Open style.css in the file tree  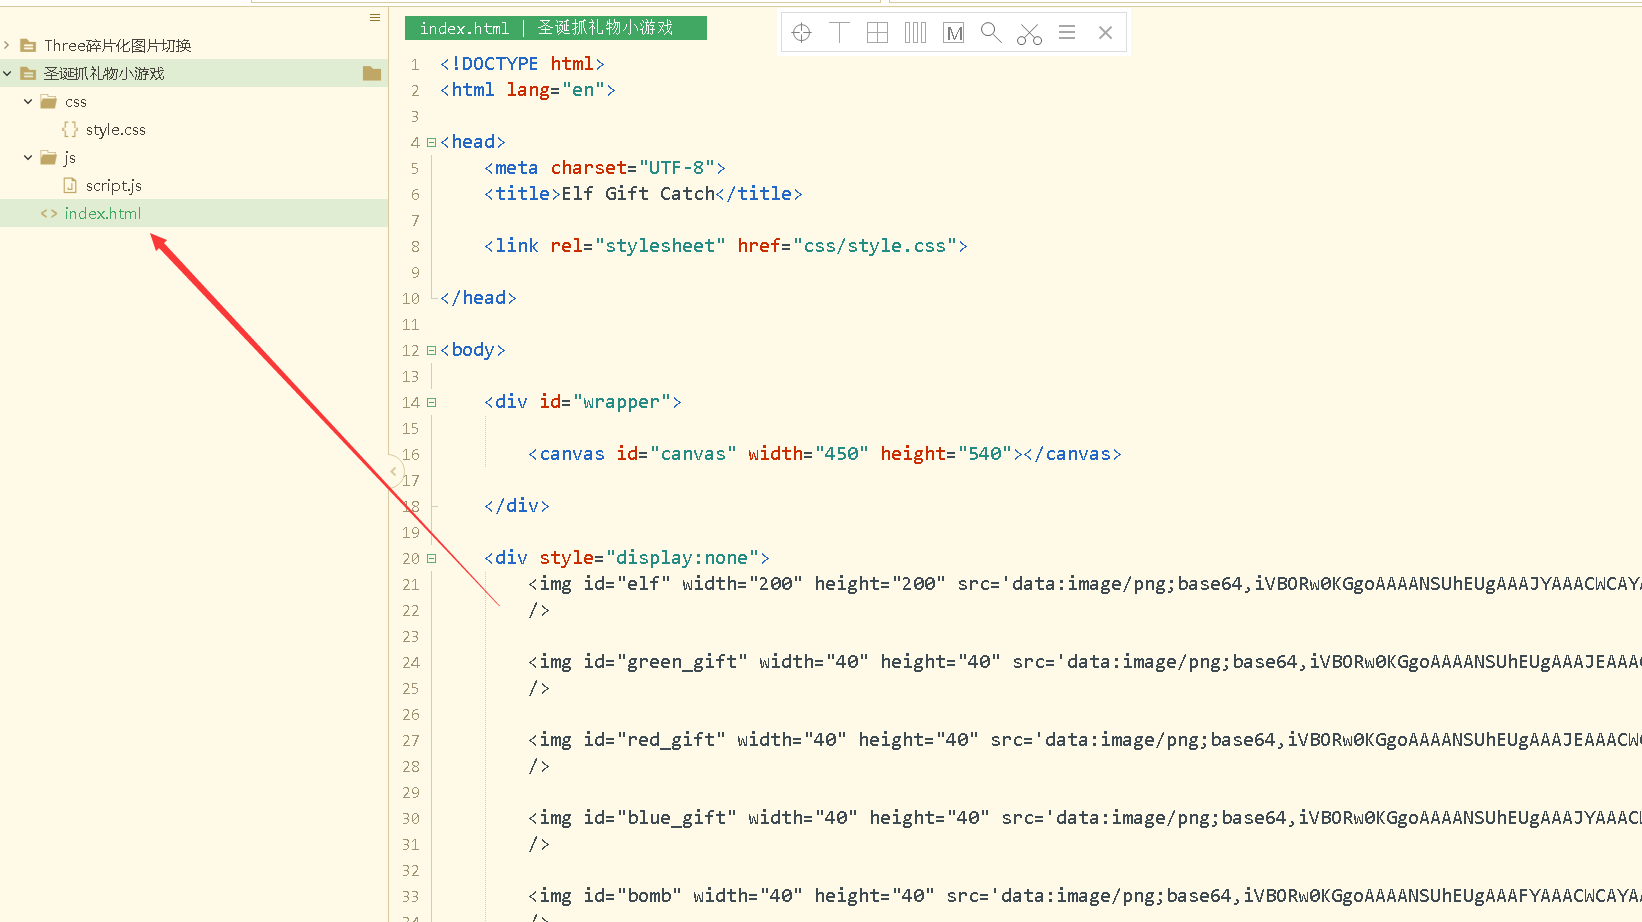point(116,129)
